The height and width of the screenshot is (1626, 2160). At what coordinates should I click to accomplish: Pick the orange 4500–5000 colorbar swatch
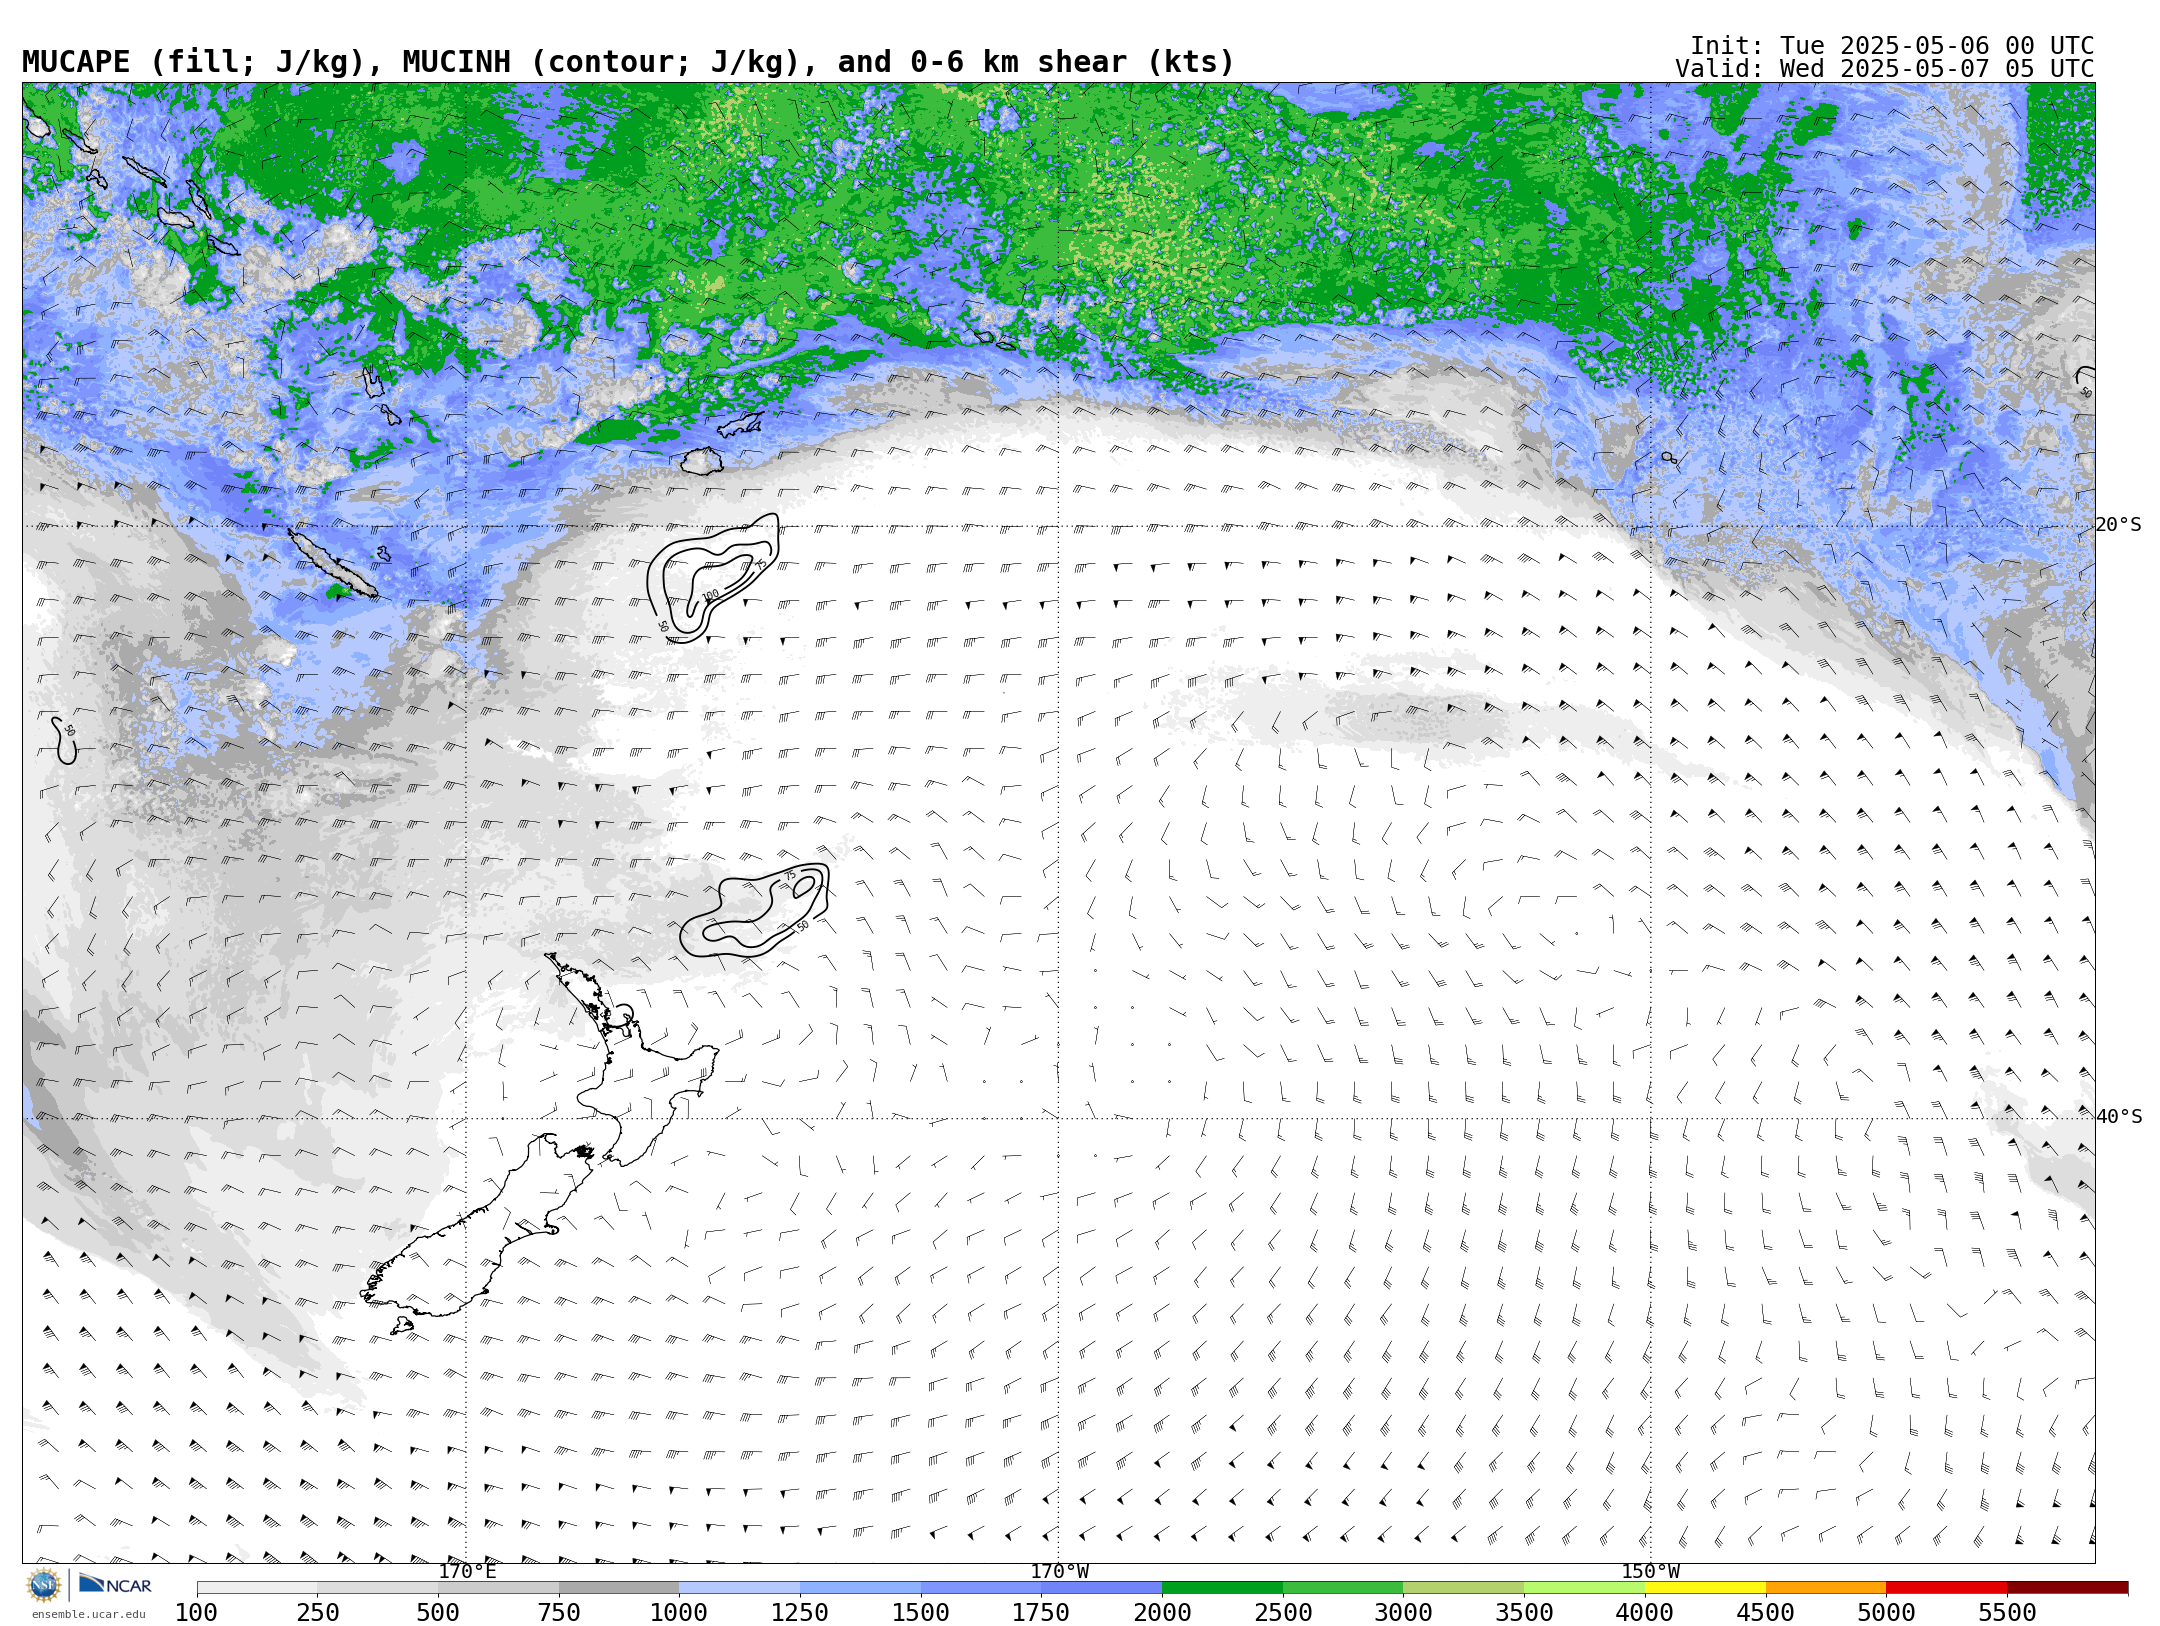[x=1826, y=1588]
